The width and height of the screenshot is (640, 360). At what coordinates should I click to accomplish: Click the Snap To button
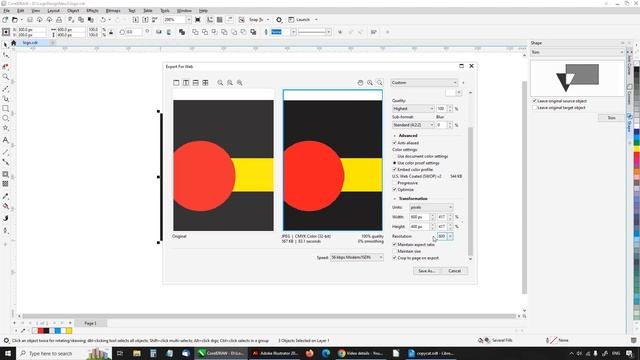point(257,20)
